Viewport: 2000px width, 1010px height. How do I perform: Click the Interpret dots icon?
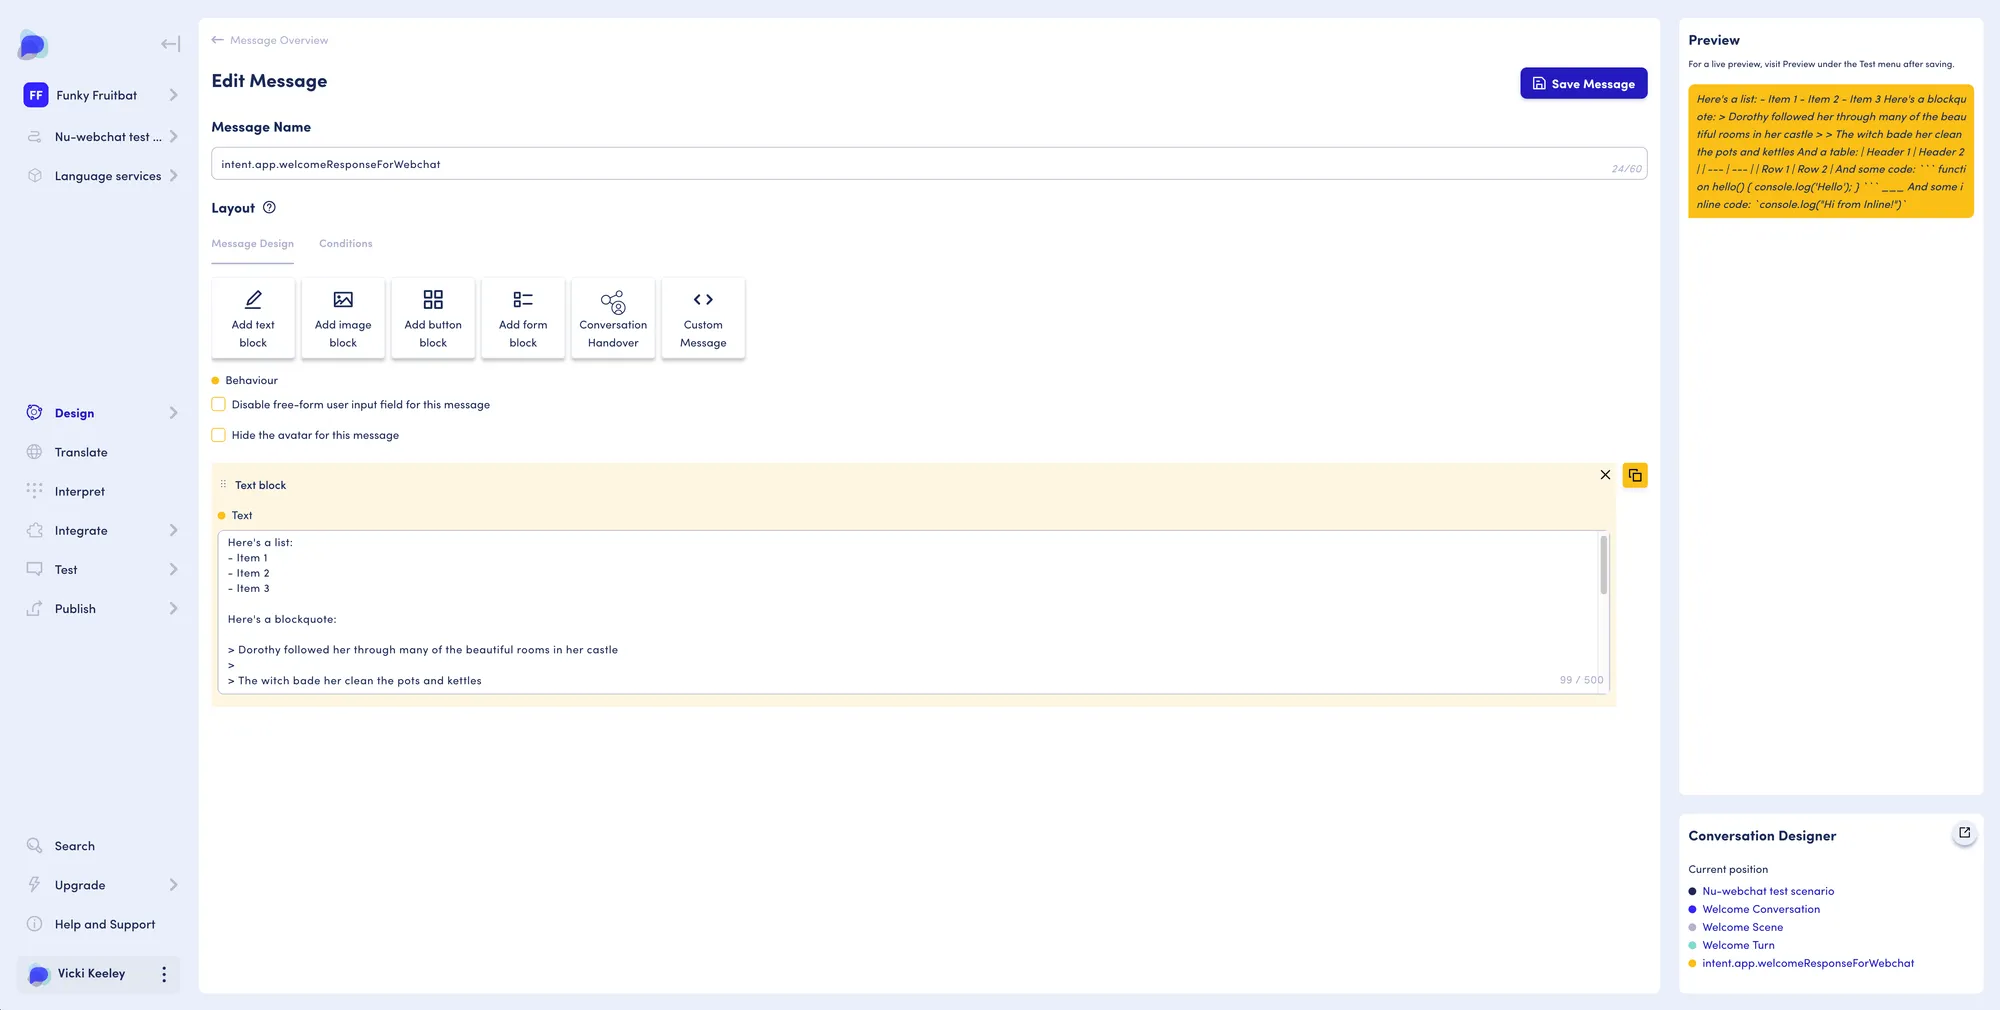pyautogui.click(x=35, y=491)
